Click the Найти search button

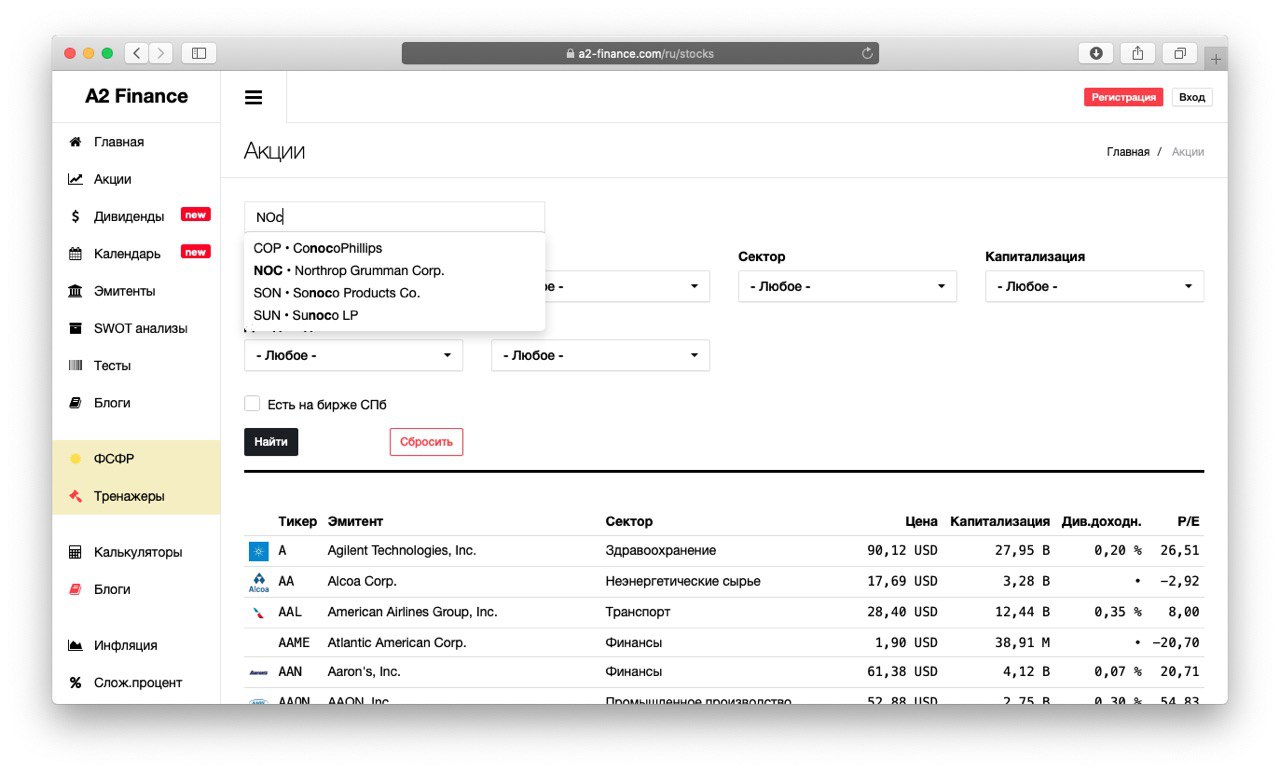pos(271,442)
